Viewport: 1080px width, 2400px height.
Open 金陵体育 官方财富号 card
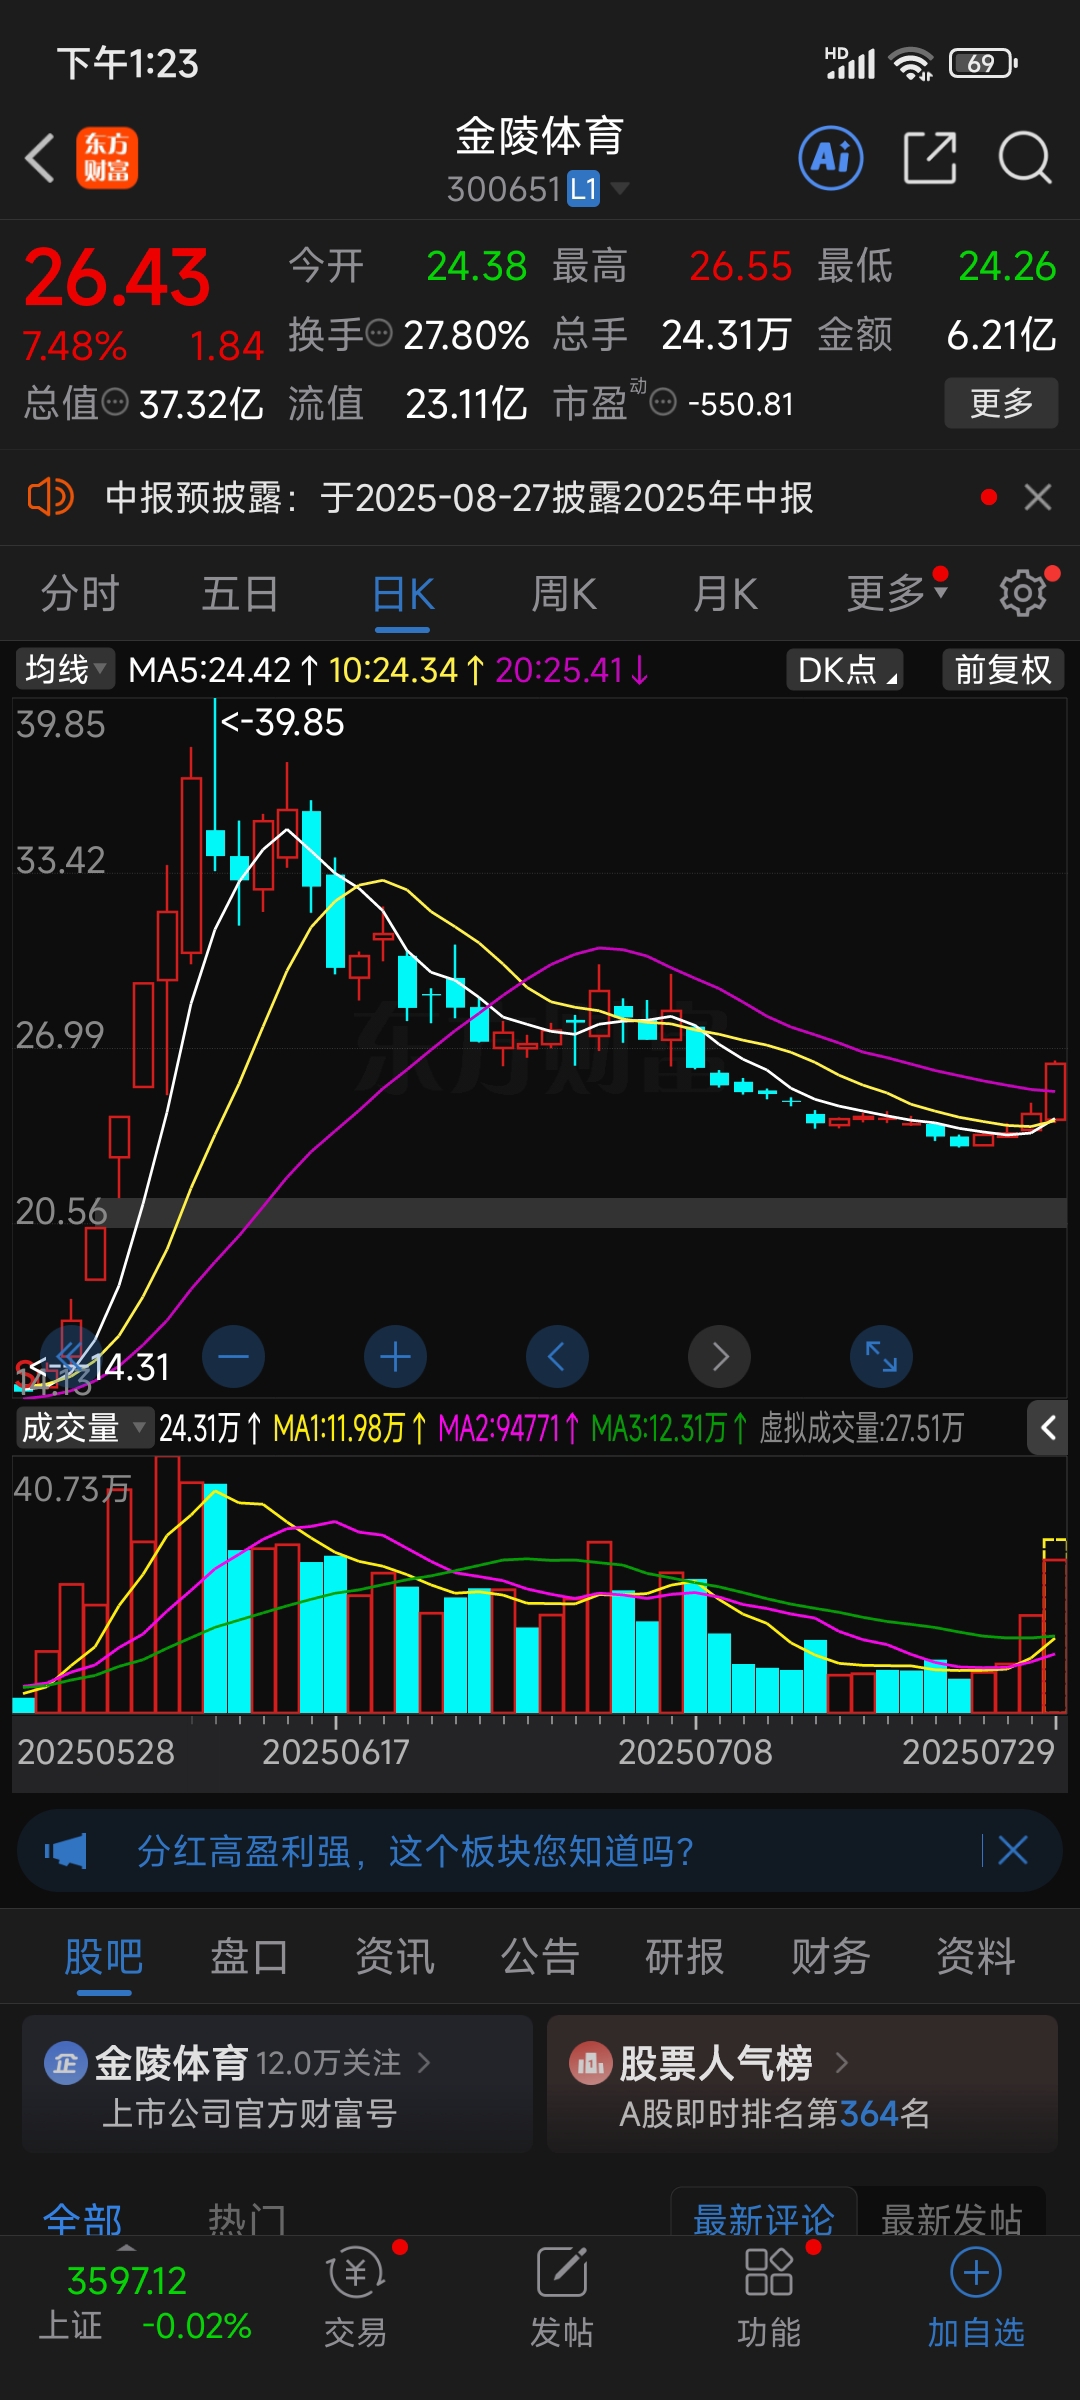[x=277, y=2084]
